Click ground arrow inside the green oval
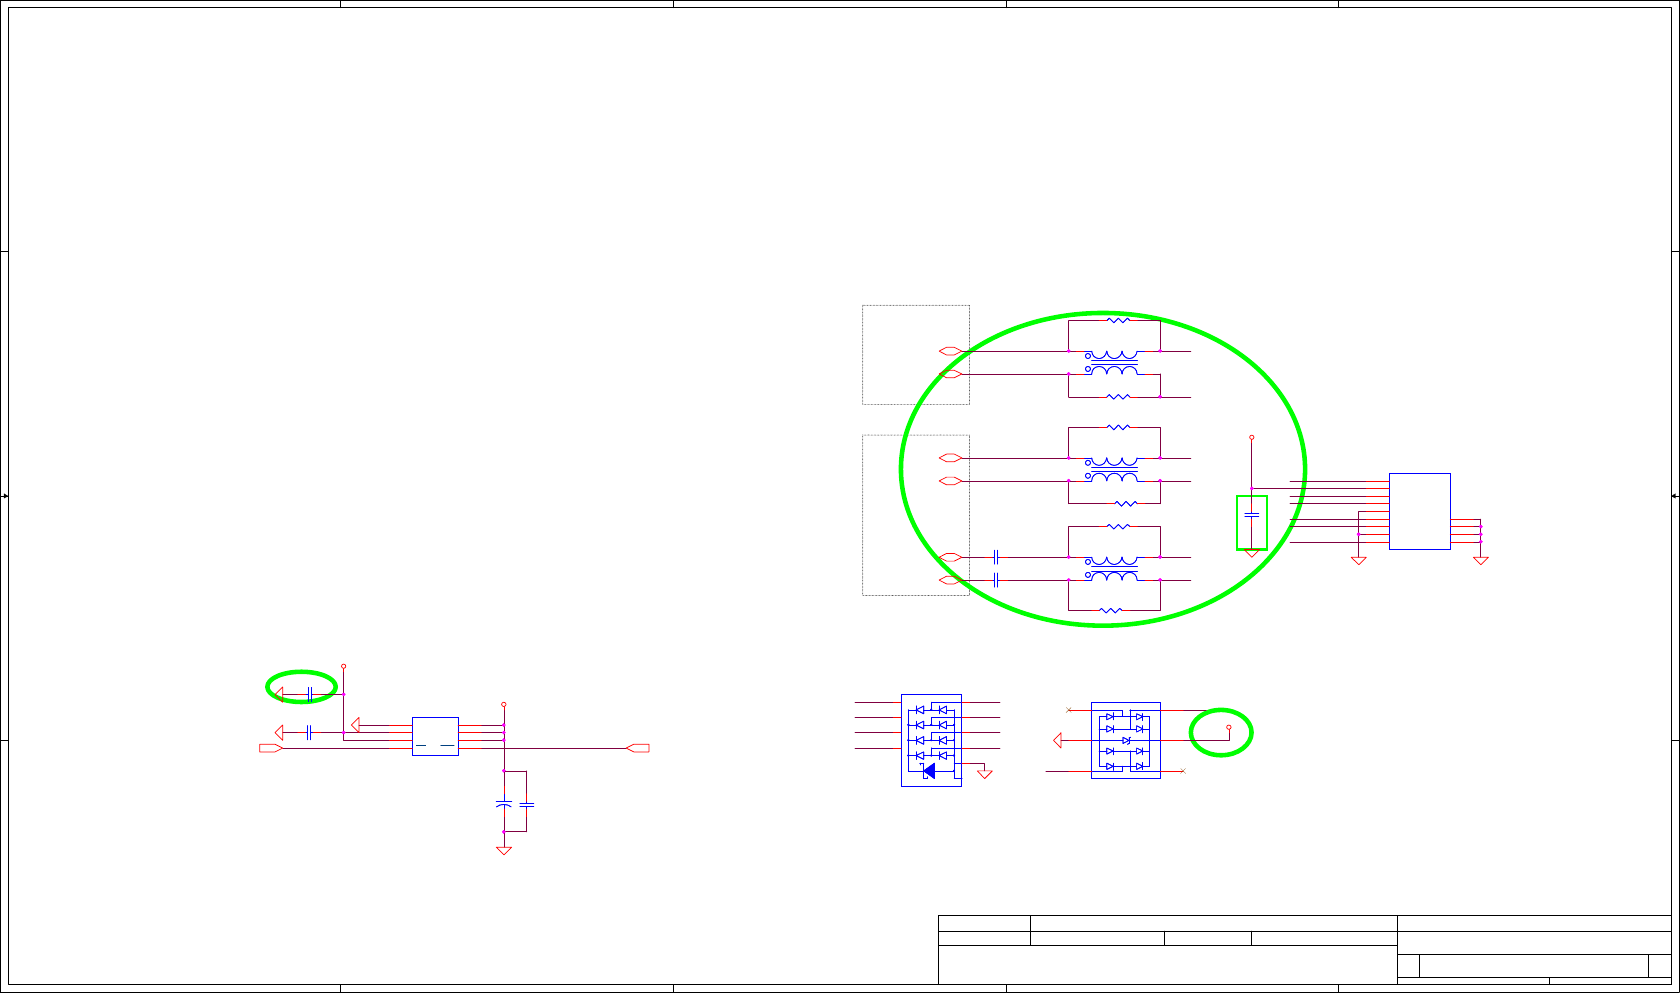 (x=280, y=693)
